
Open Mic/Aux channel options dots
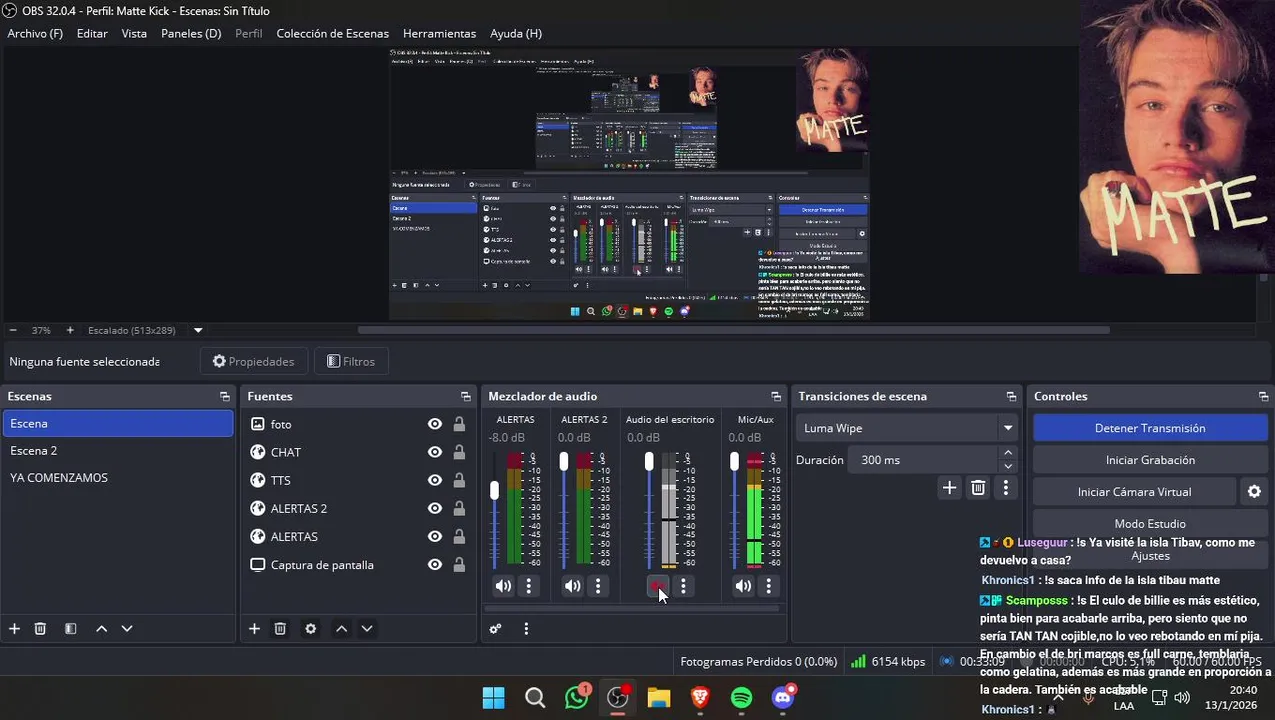coord(768,586)
